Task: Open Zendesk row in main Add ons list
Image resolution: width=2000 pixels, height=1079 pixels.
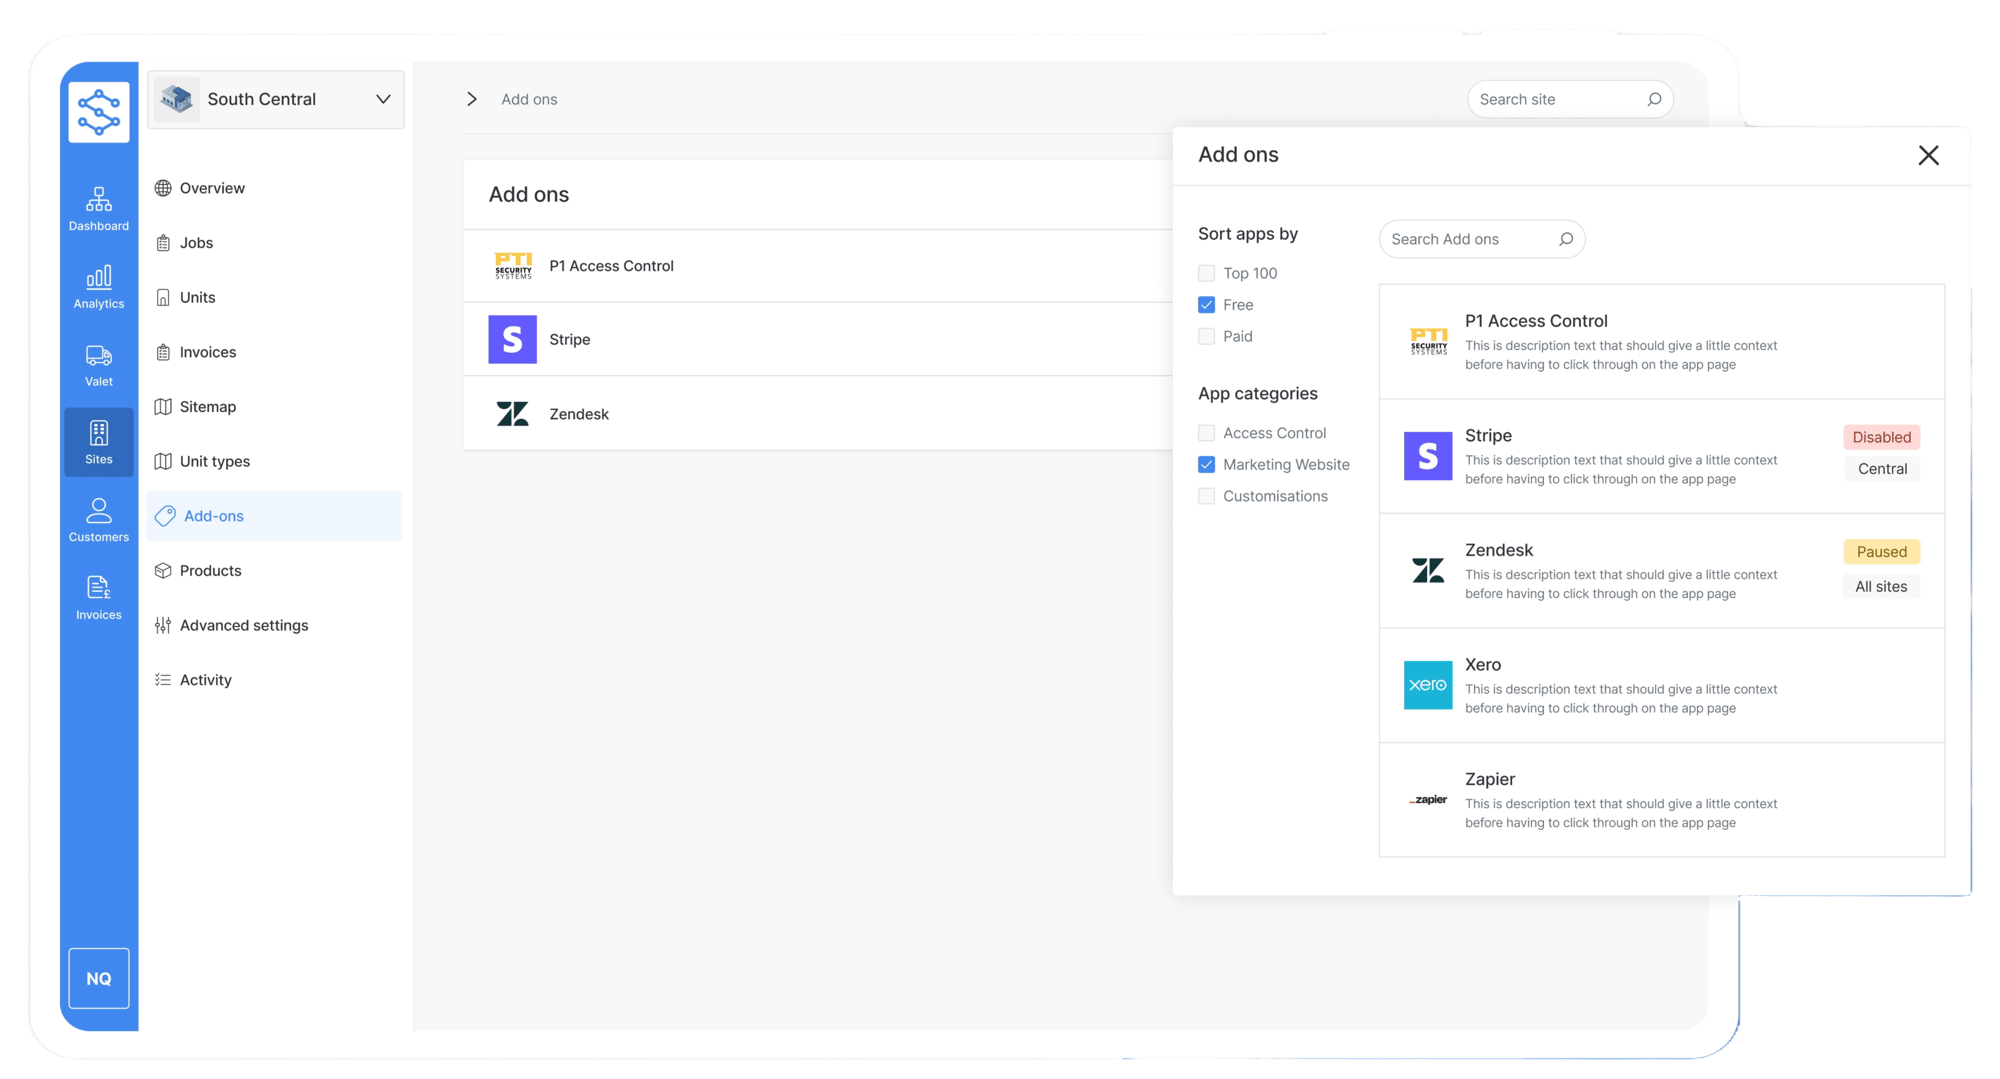Action: tap(818, 413)
